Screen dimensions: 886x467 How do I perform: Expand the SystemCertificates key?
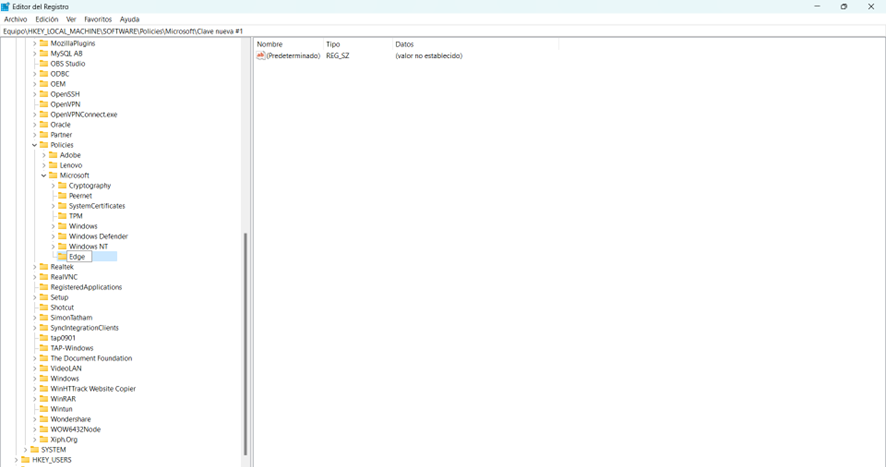tap(53, 206)
